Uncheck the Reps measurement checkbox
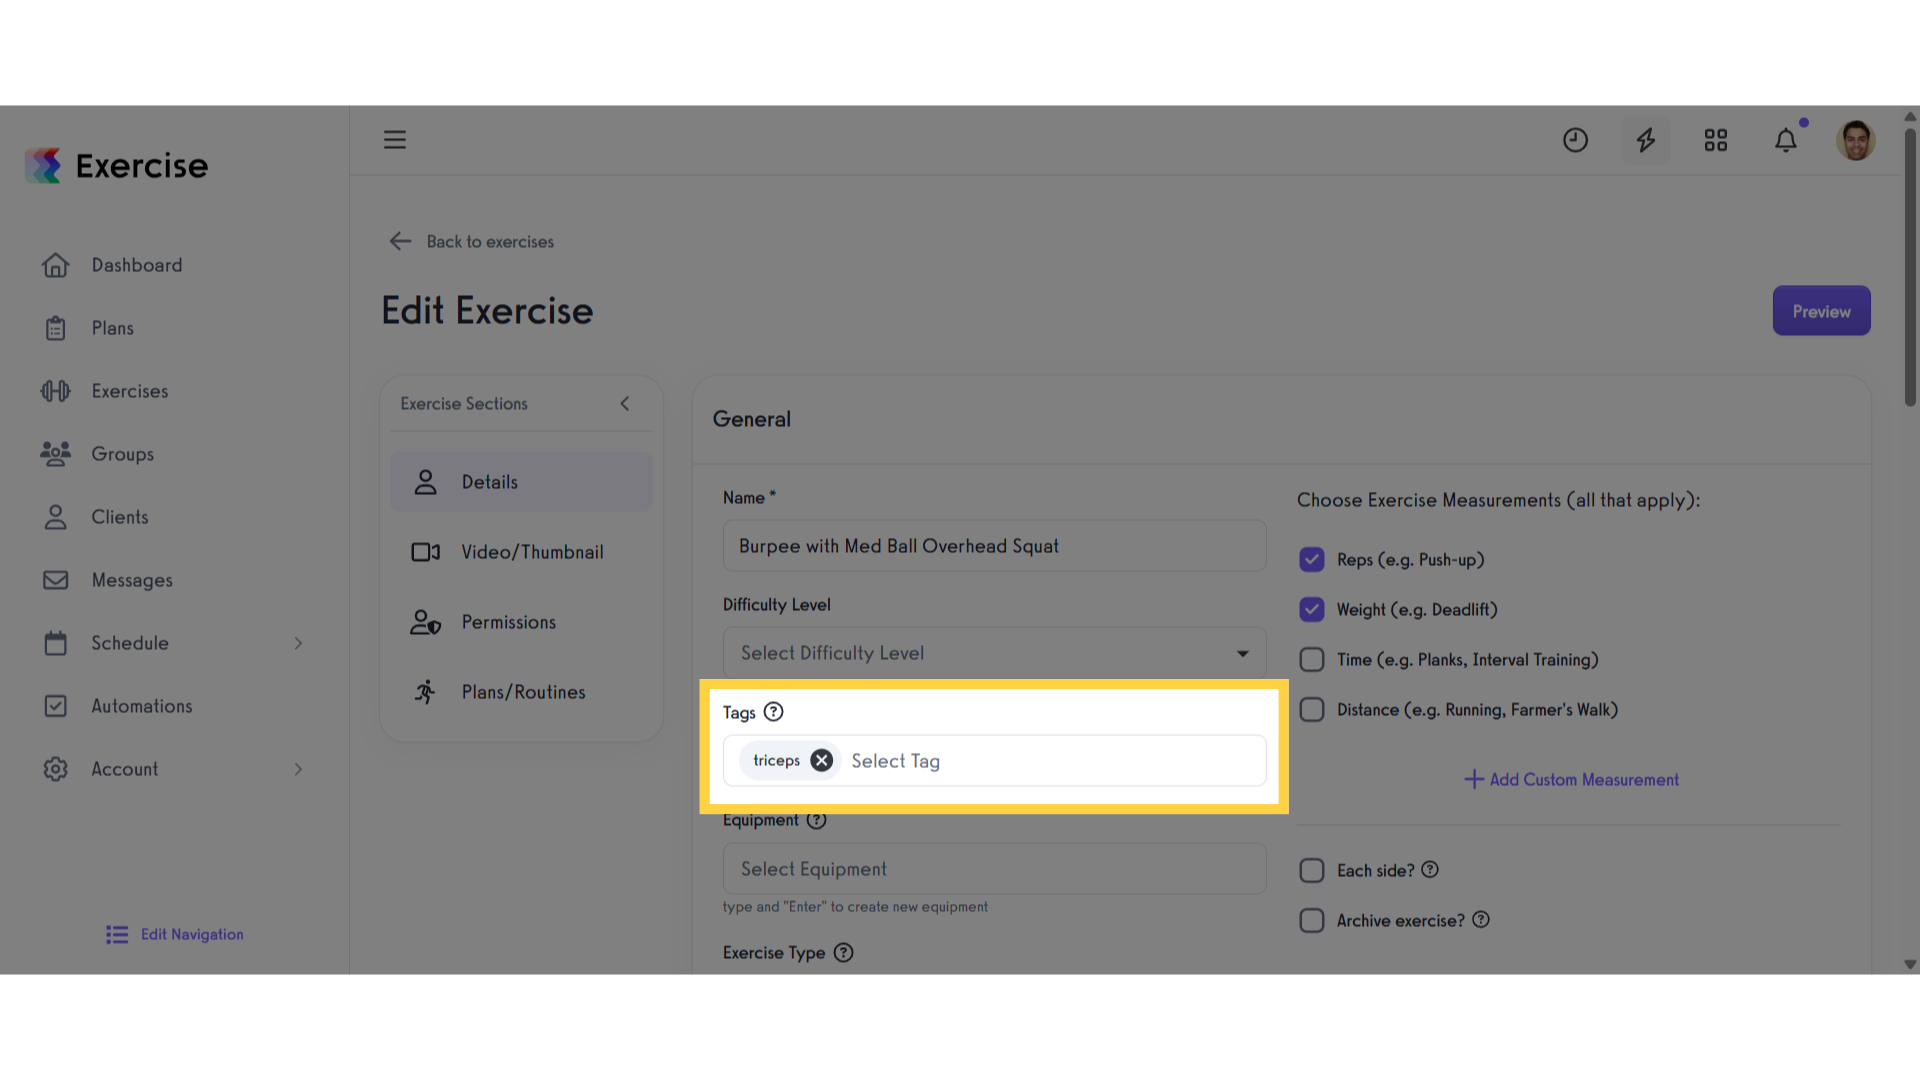Image resolution: width=1920 pixels, height=1080 pixels. (x=1311, y=559)
